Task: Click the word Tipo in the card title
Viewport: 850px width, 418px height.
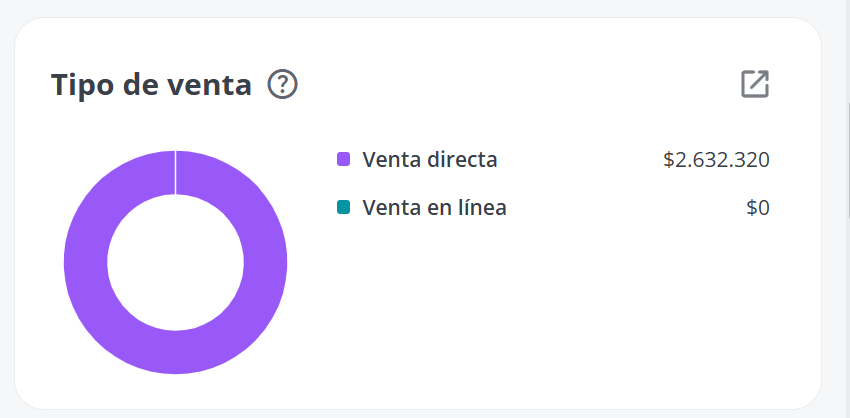Action: (x=81, y=86)
